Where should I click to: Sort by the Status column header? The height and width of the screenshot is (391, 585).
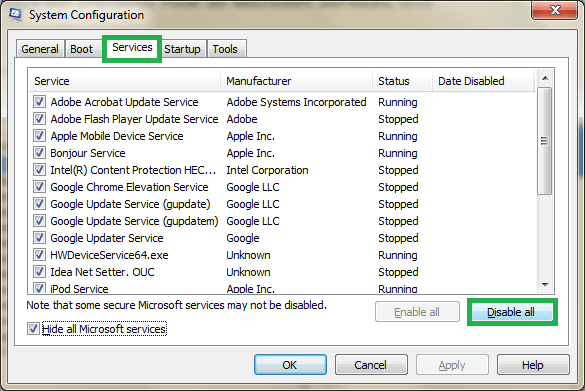(x=403, y=81)
